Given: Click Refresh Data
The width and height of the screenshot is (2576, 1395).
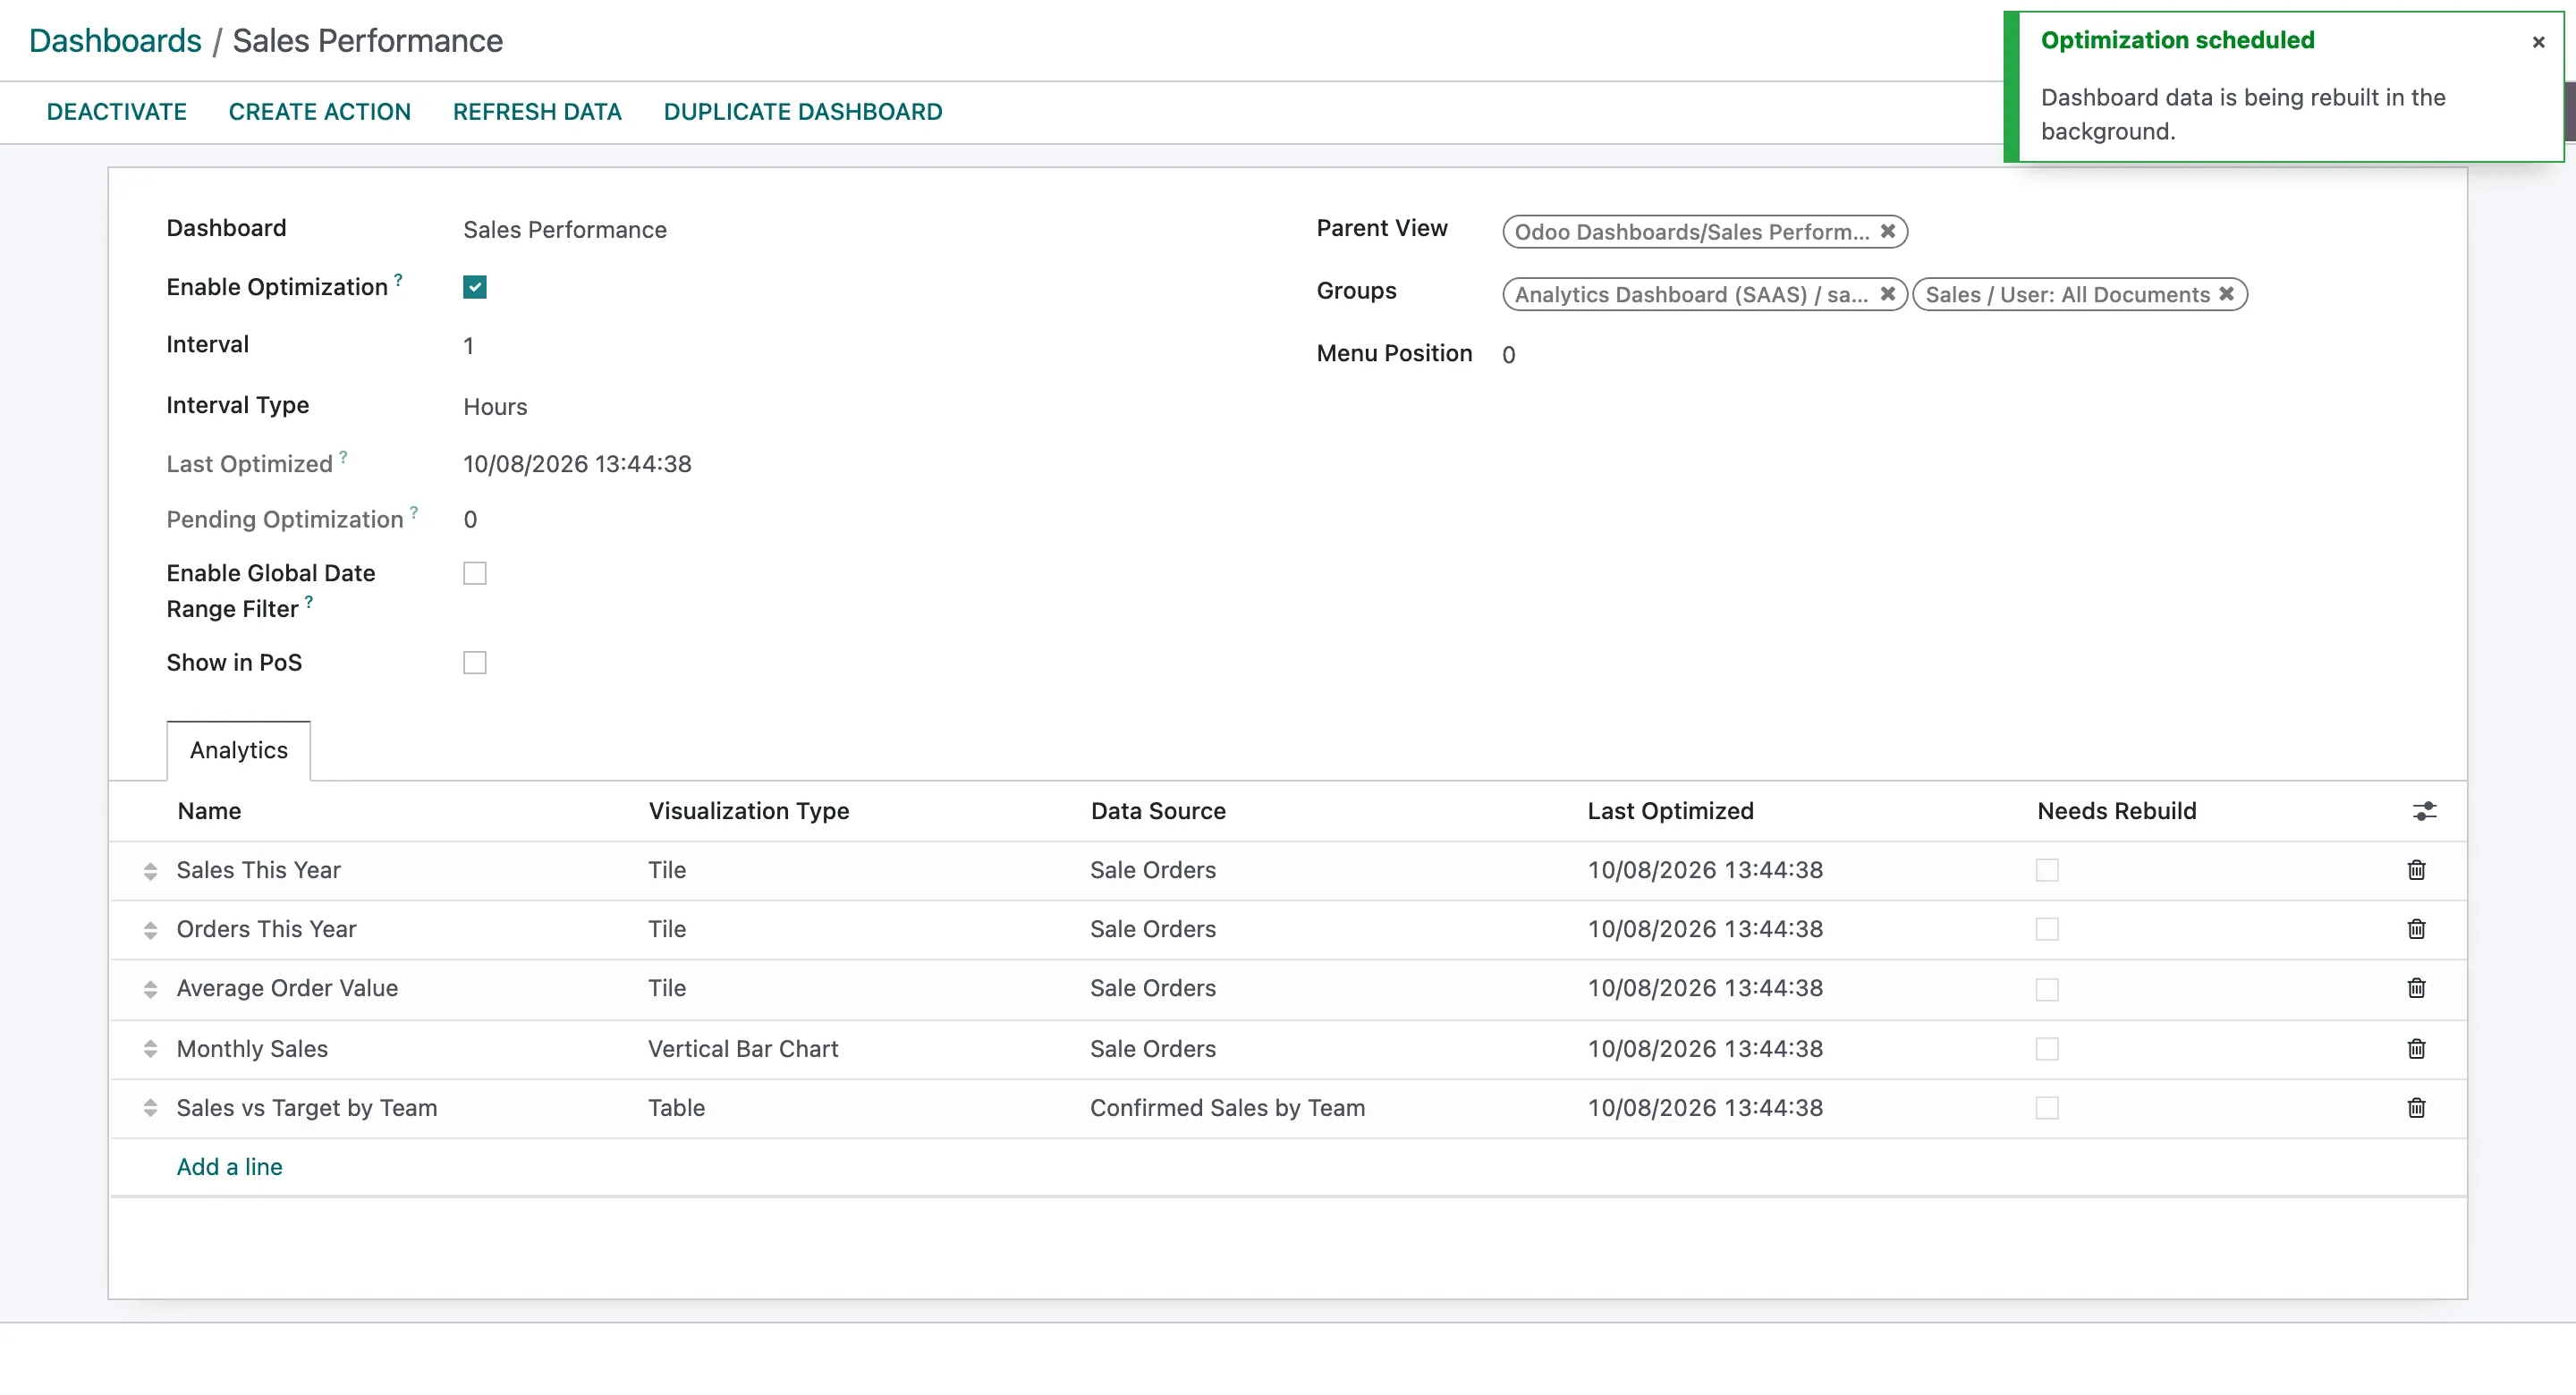Looking at the screenshot, I should click(537, 112).
